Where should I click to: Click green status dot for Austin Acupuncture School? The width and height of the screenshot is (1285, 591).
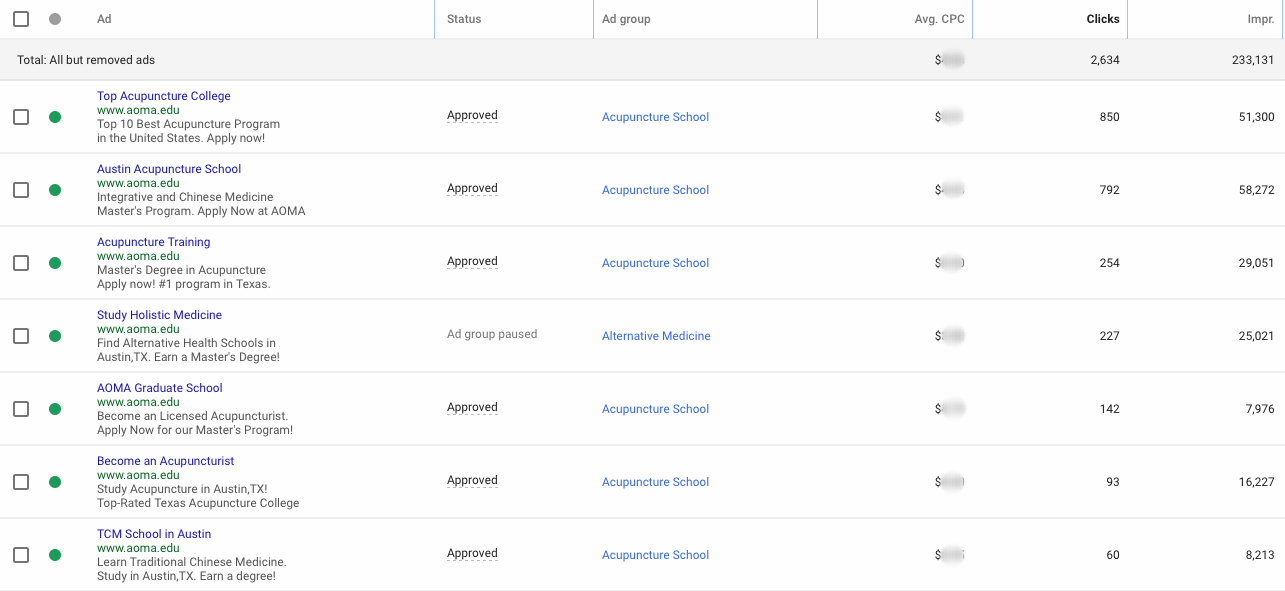[x=55, y=190]
